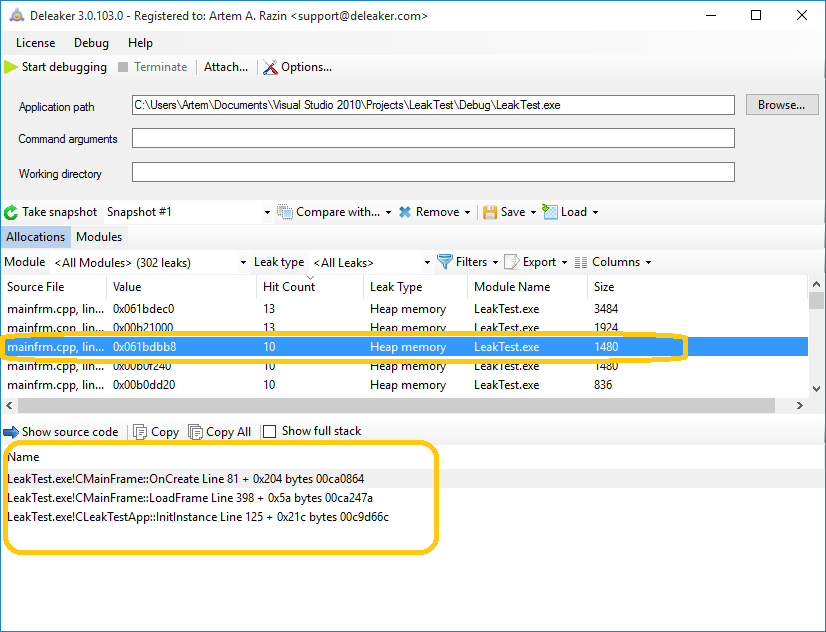Click the Command arguments input field
Screen dimensions: 826x632
[x=433, y=138]
